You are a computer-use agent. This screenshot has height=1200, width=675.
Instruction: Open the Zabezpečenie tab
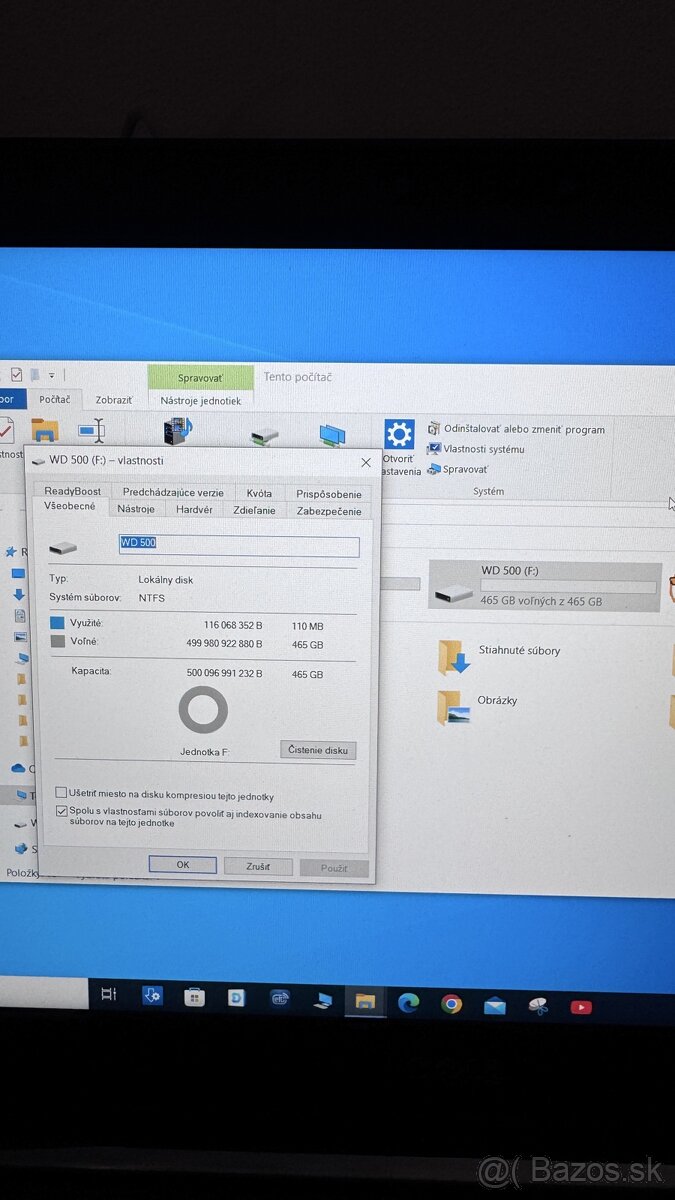point(329,512)
